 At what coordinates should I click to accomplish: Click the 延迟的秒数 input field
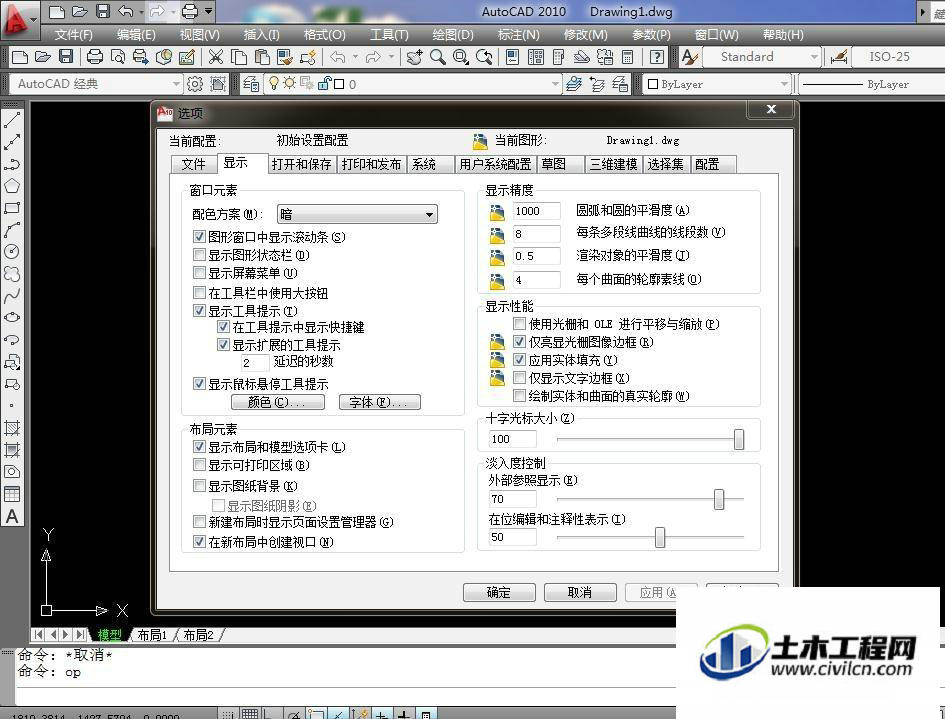pyautogui.click(x=255, y=362)
